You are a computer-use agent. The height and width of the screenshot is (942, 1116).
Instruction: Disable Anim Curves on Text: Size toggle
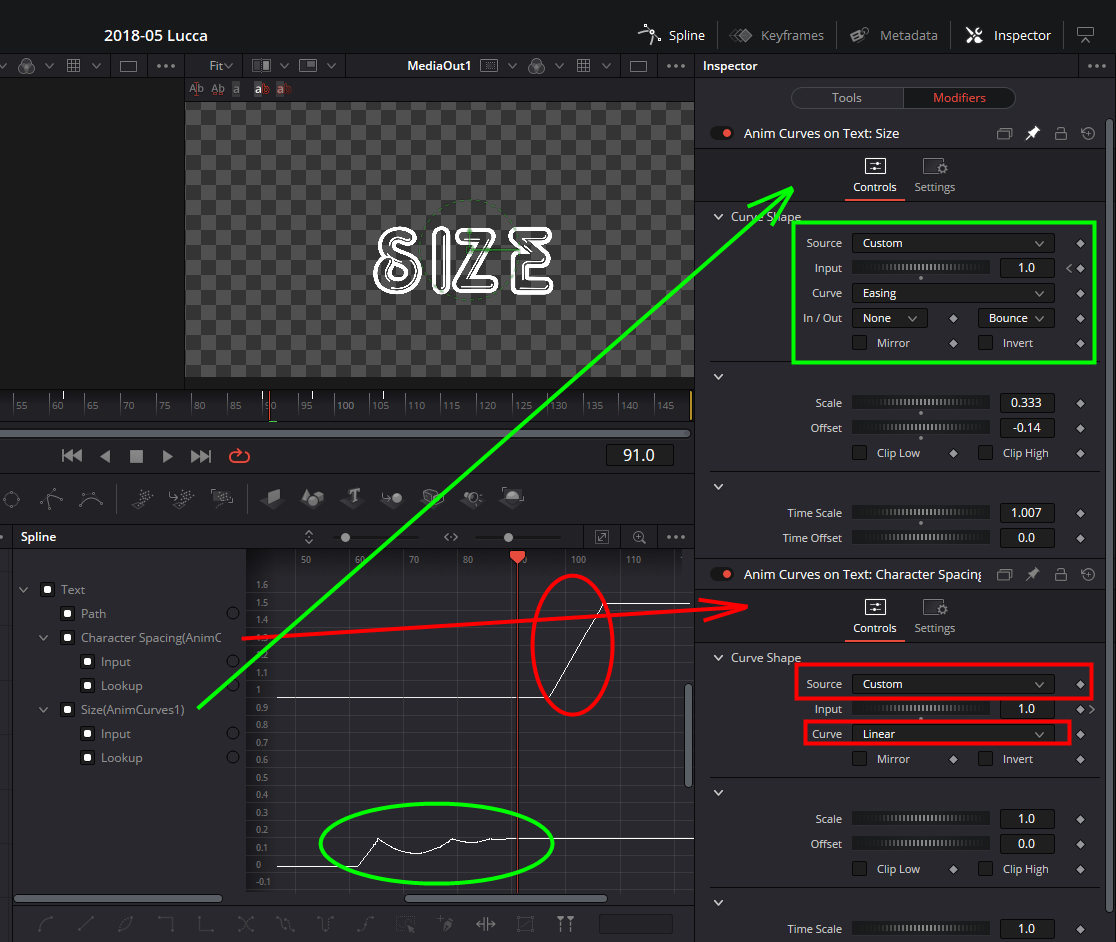tap(722, 133)
